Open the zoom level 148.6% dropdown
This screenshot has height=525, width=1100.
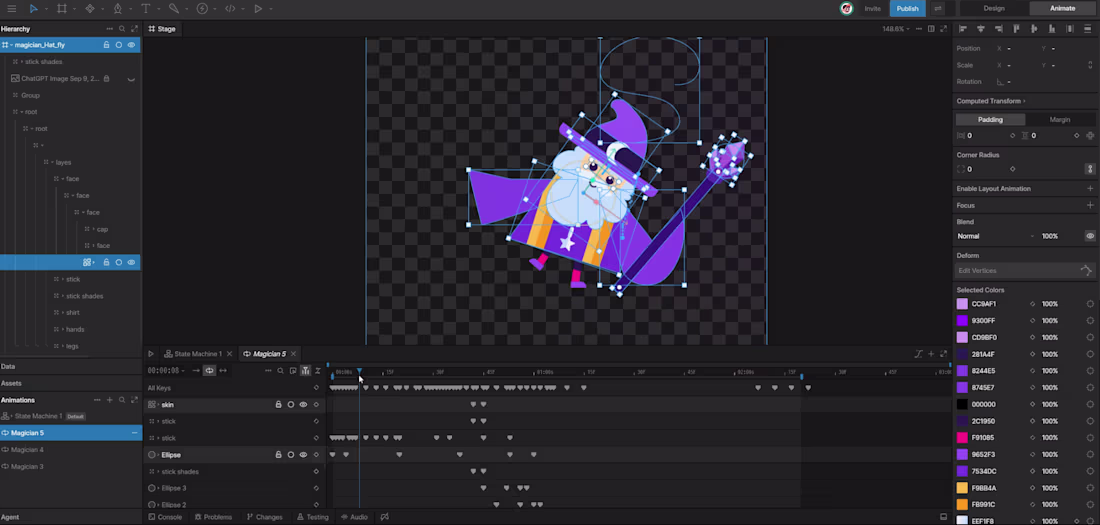point(896,29)
